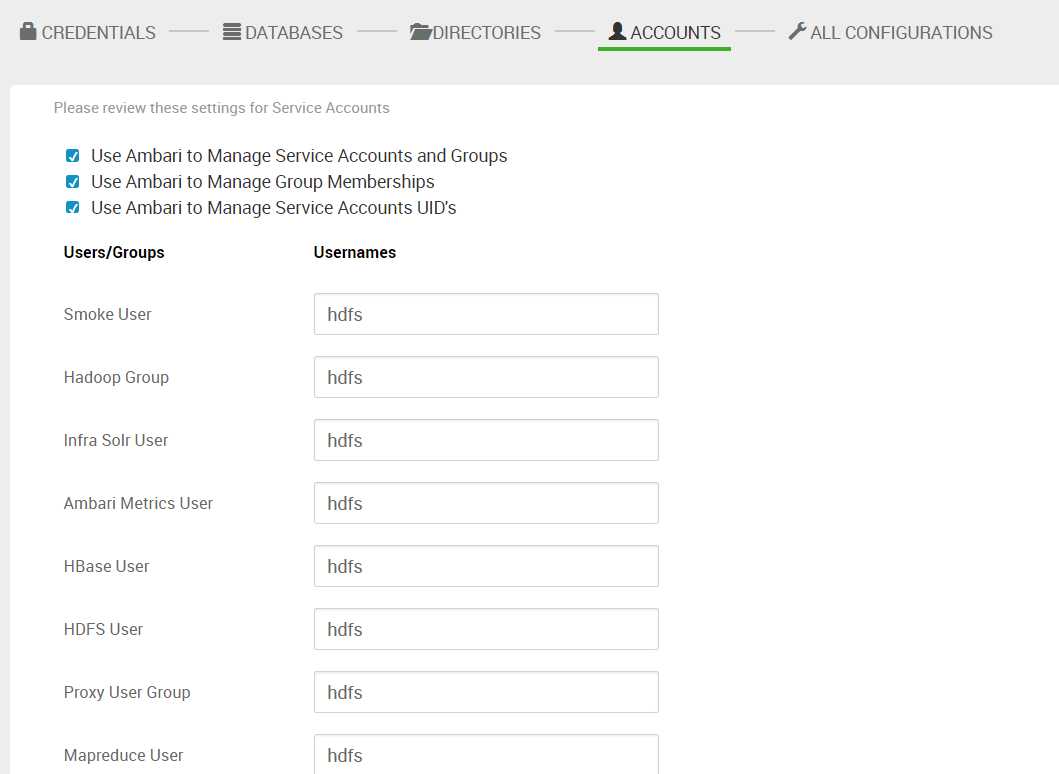1059x774 pixels.
Task: Click the 'Smoke User' label
Action: pos(107,314)
